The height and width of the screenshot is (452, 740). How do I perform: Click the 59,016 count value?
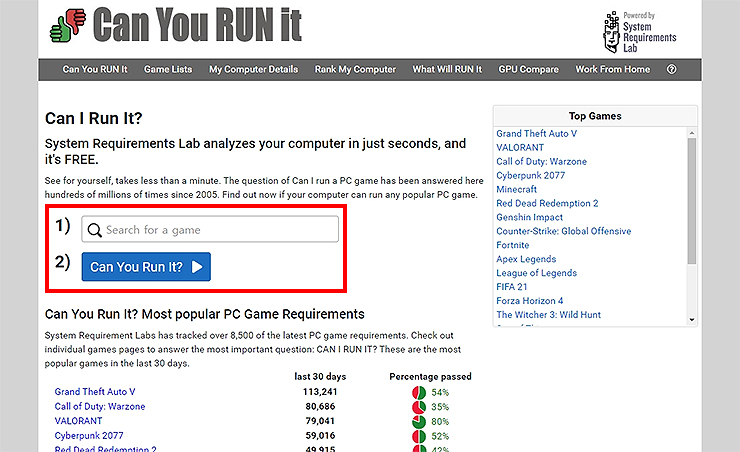point(320,435)
